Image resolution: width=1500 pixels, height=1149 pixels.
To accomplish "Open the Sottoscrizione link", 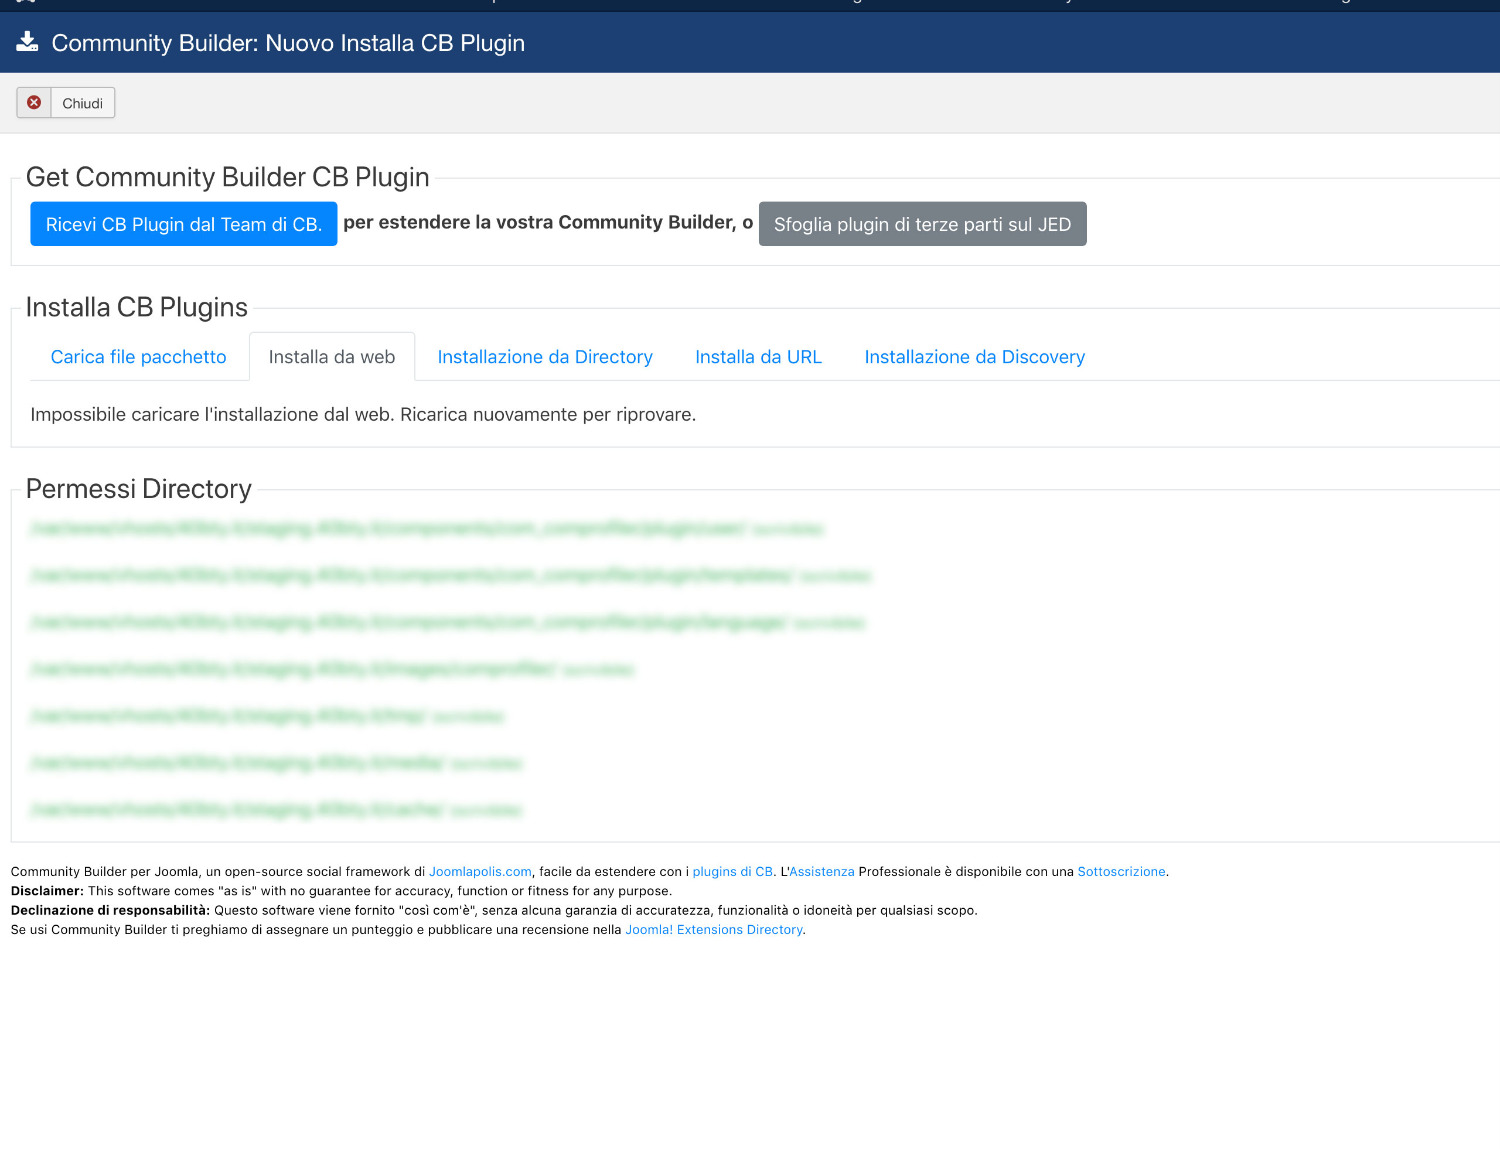I will pos(1121,872).
